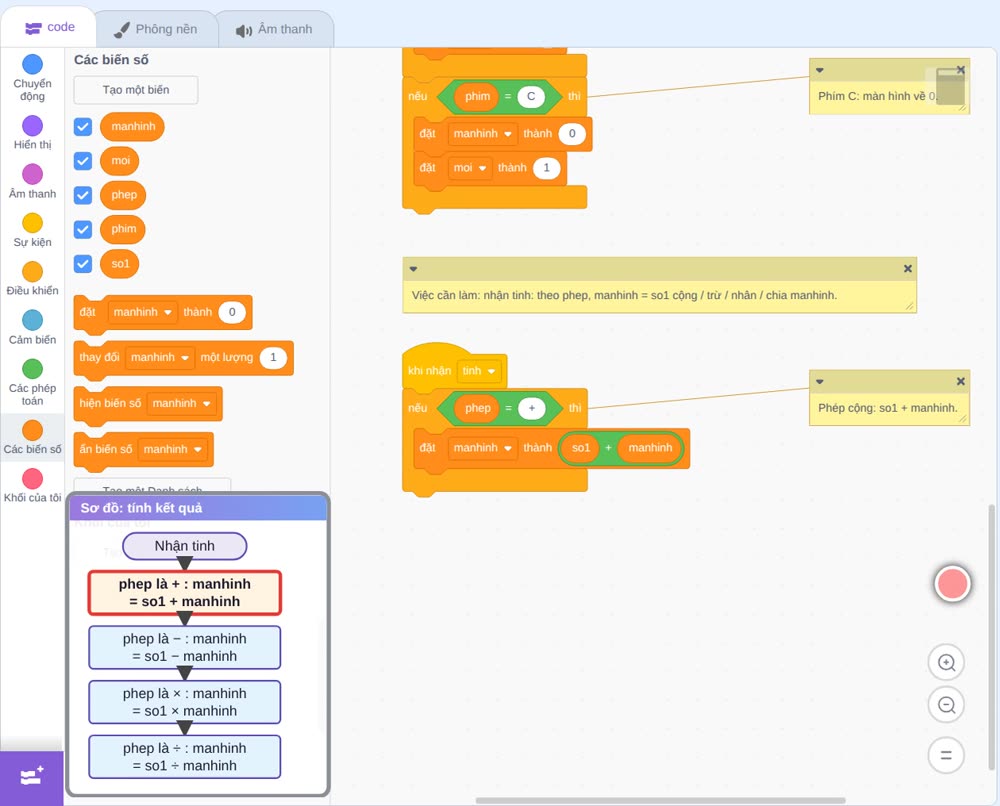
Task: Click the red record button
Action: [952, 583]
